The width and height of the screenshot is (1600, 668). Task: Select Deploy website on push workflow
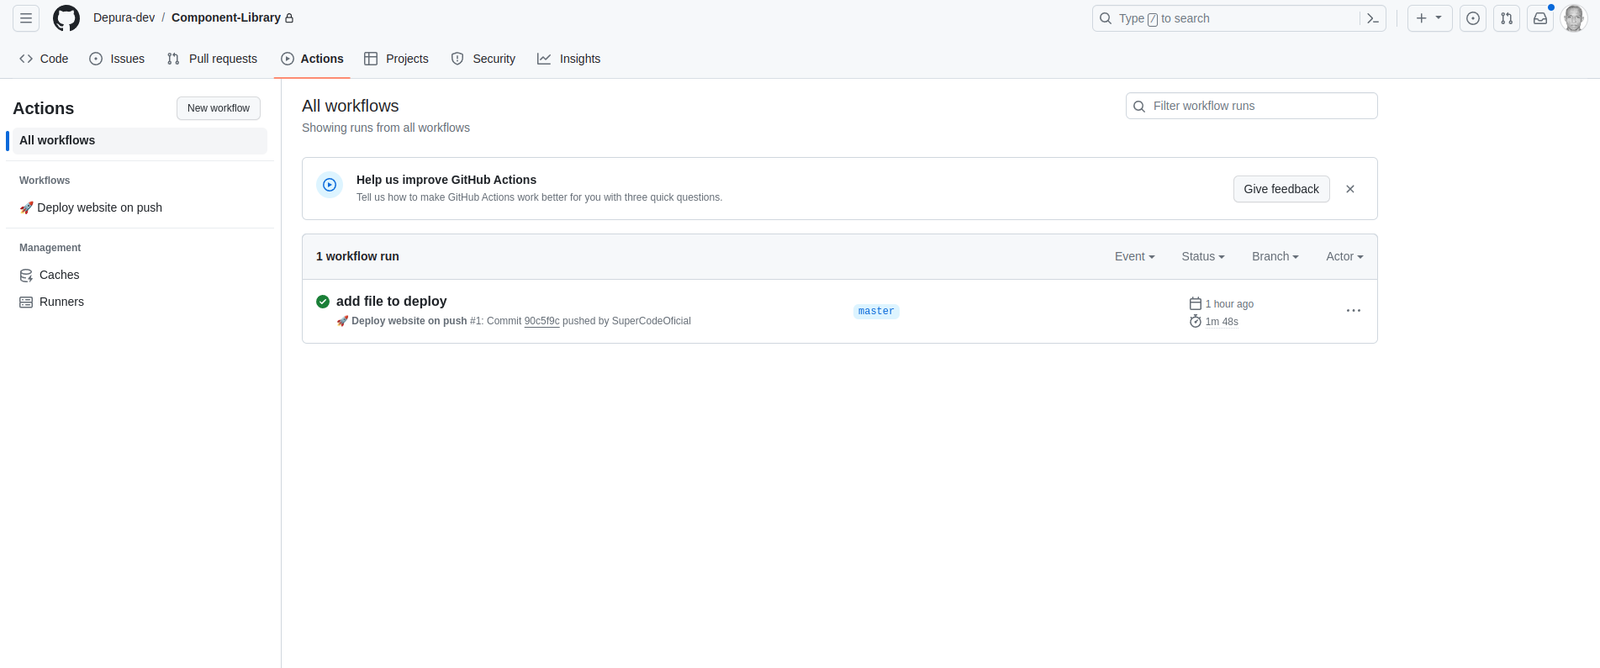99,208
